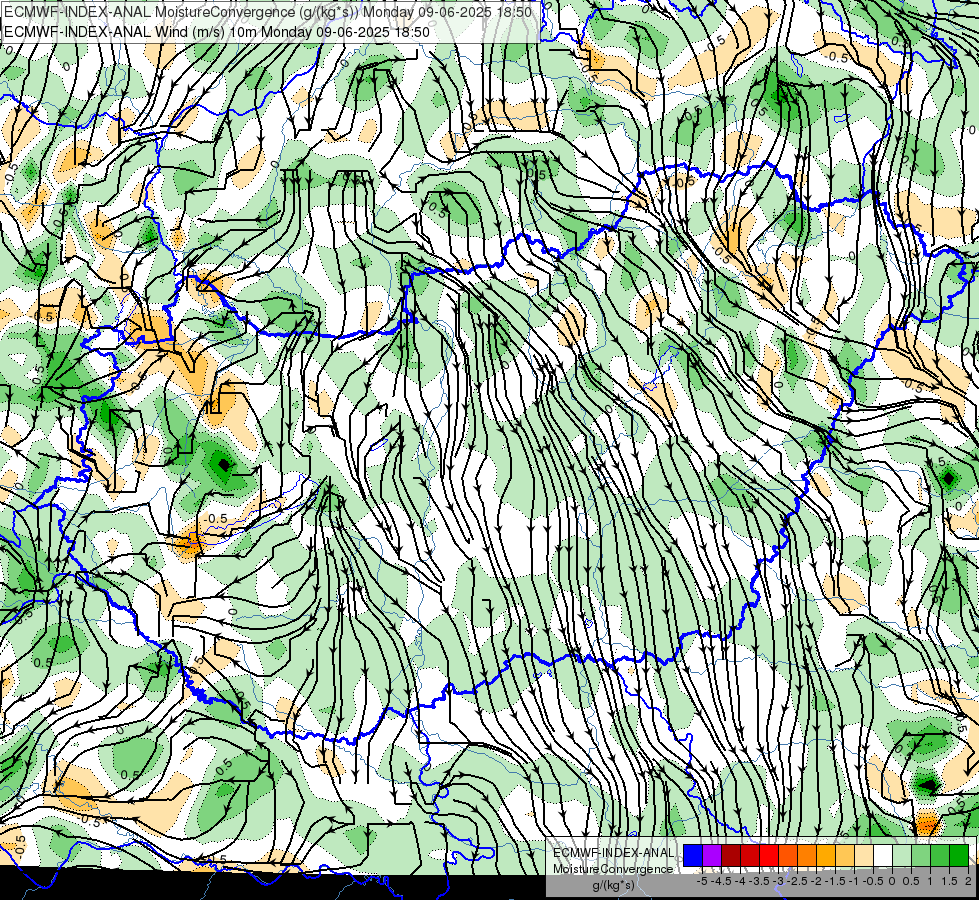Viewport: 979px width, 900px height.
Task: Click the -2 tick label on legend
Action: [817, 881]
